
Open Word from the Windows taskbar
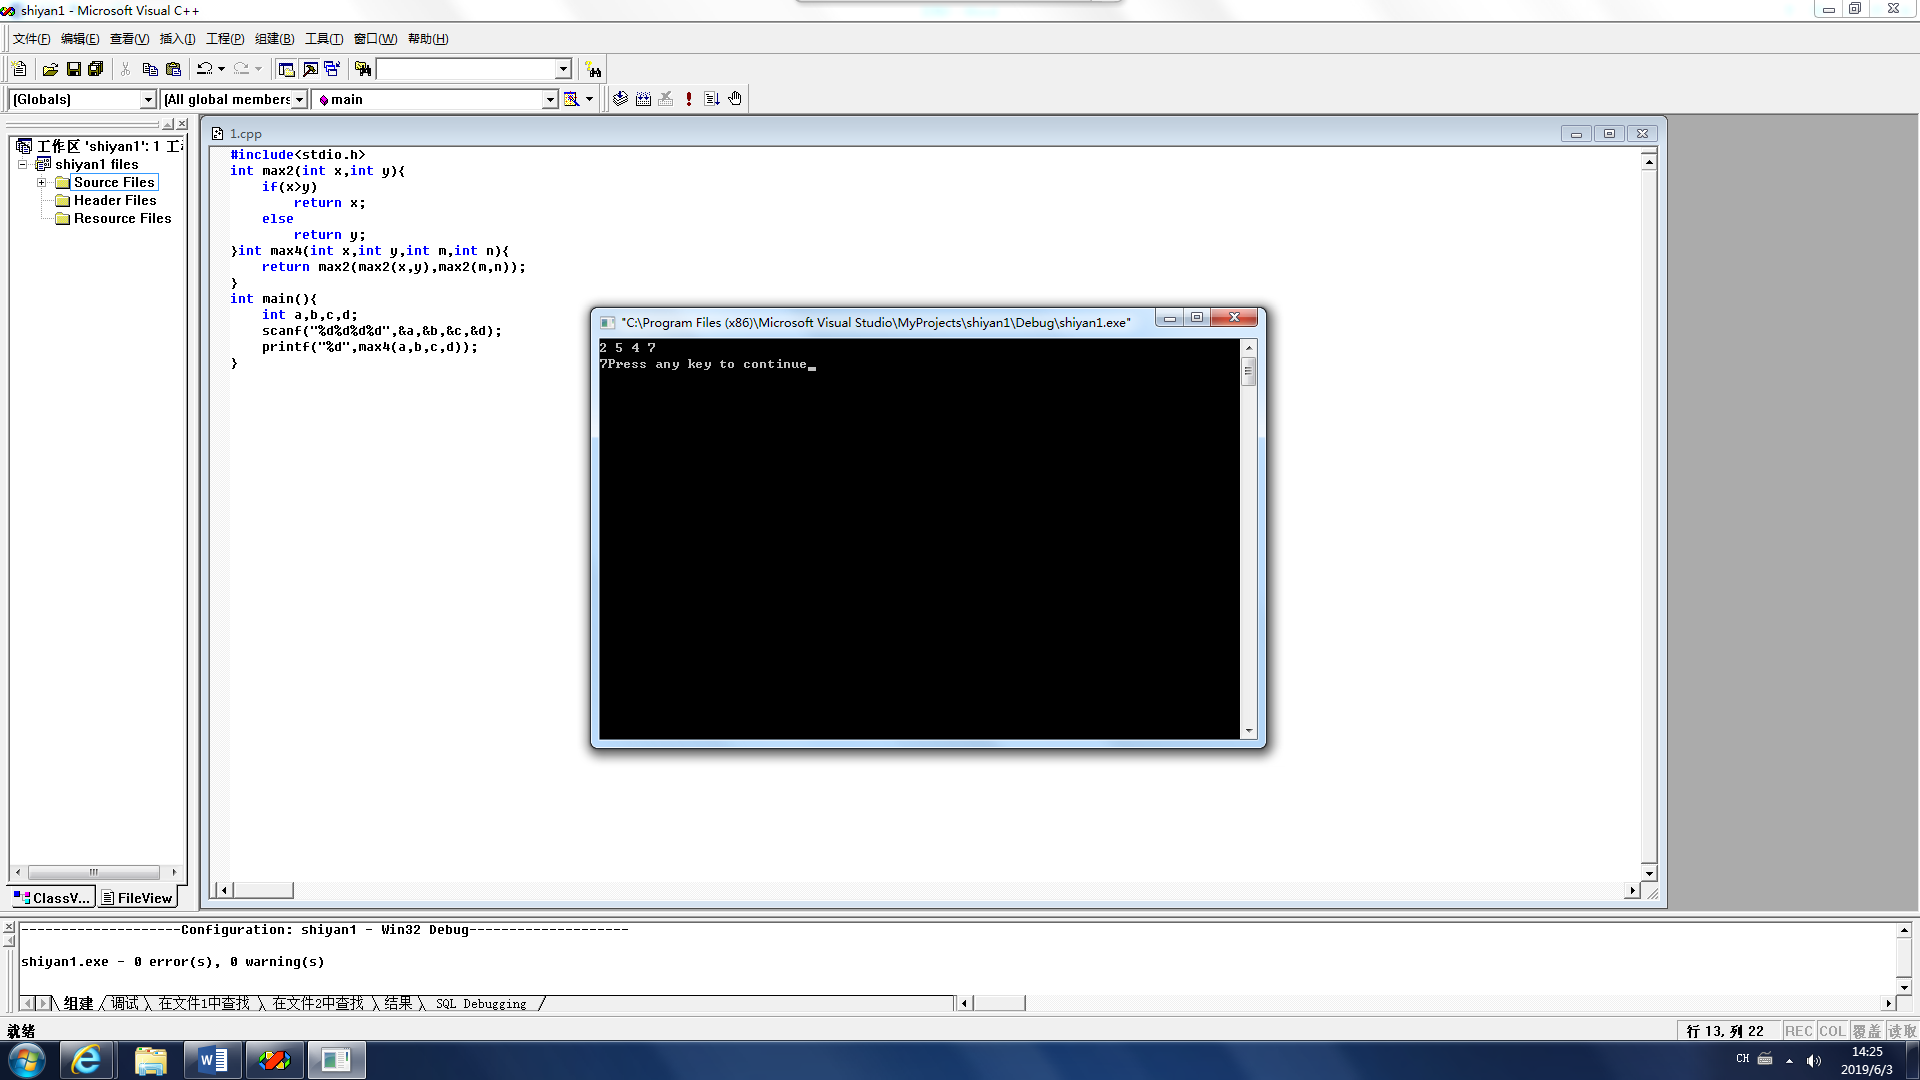pyautogui.click(x=212, y=1060)
